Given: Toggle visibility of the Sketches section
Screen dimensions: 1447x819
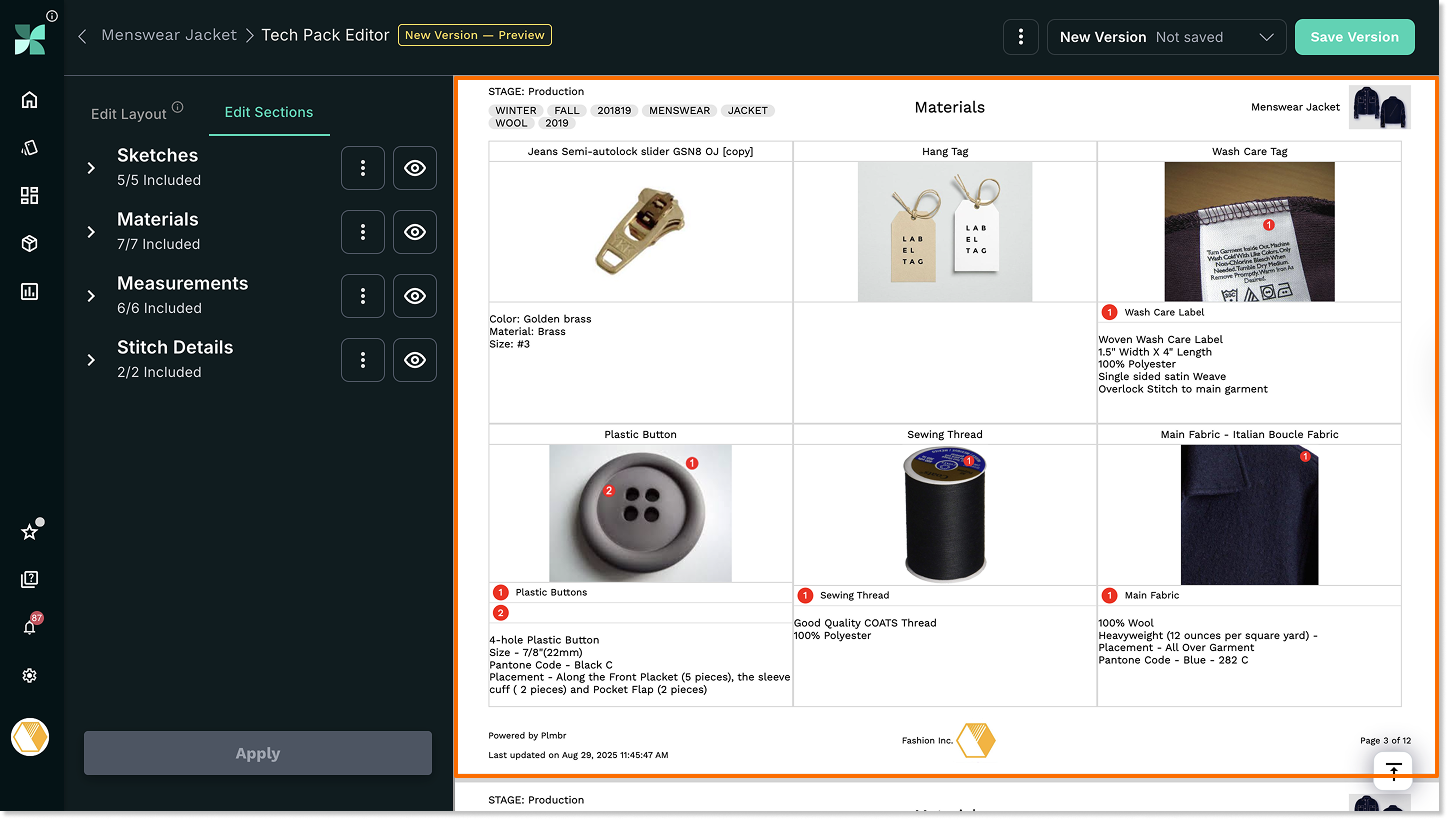Looking at the screenshot, I should coord(415,168).
